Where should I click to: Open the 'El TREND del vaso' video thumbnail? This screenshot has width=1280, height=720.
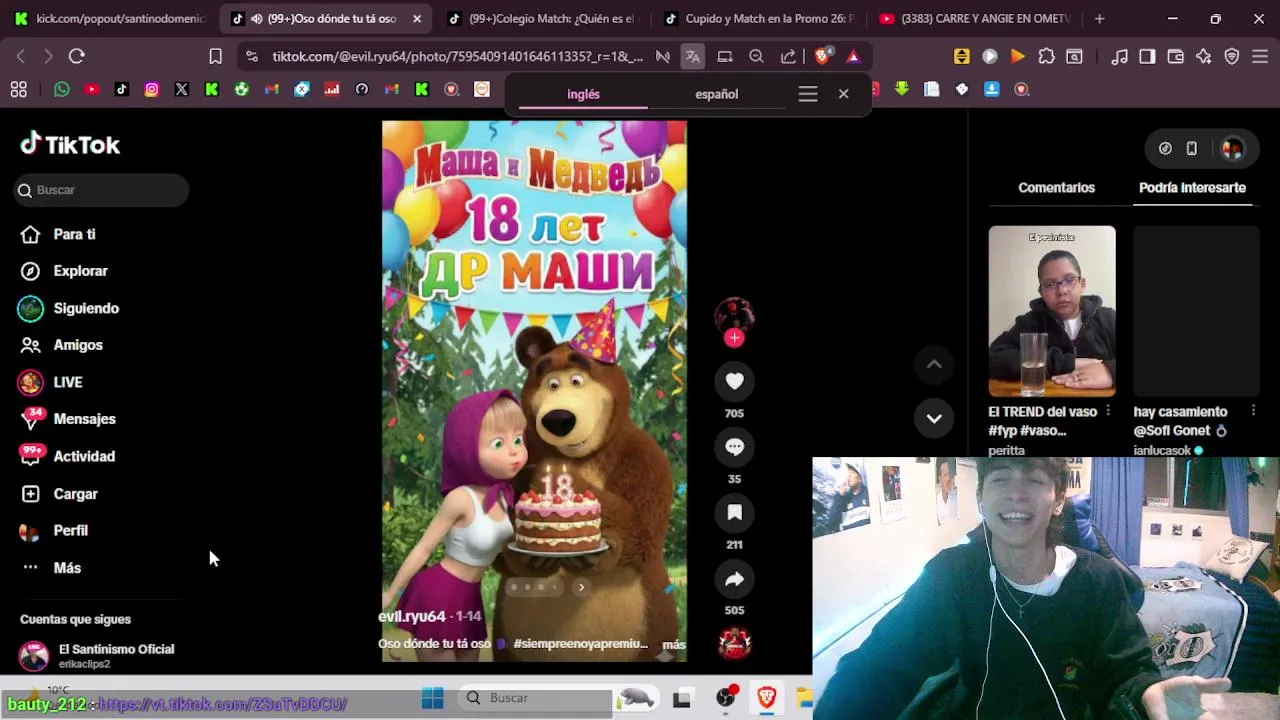[x=1052, y=311]
